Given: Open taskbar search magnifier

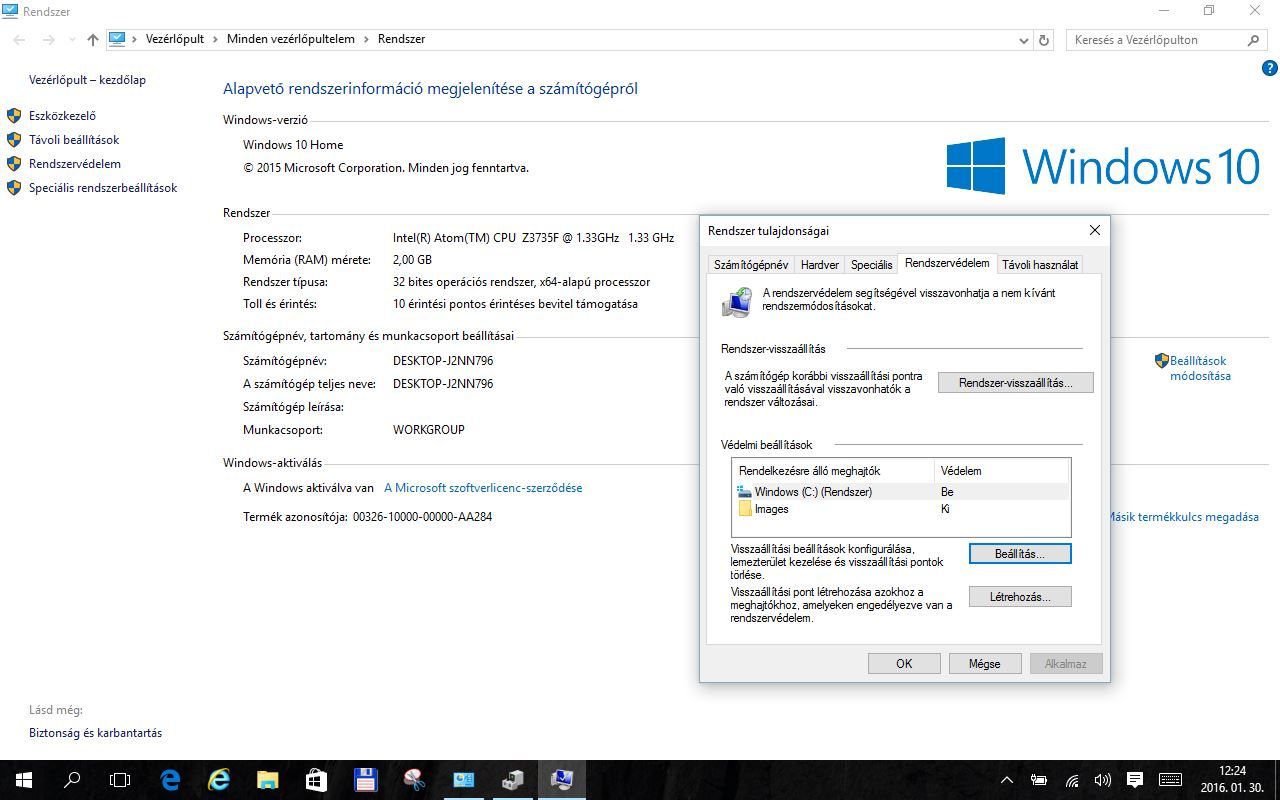Looking at the screenshot, I should [x=72, y=780].
